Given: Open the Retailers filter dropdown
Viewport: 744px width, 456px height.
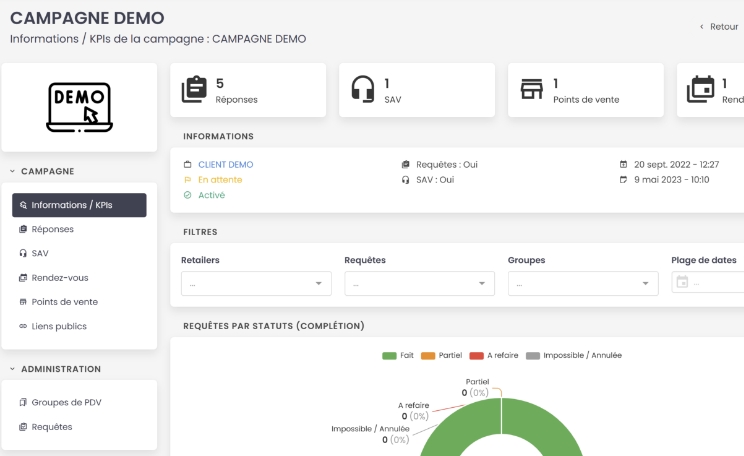Looking at the screenshot, I should [x=256, y=284].
